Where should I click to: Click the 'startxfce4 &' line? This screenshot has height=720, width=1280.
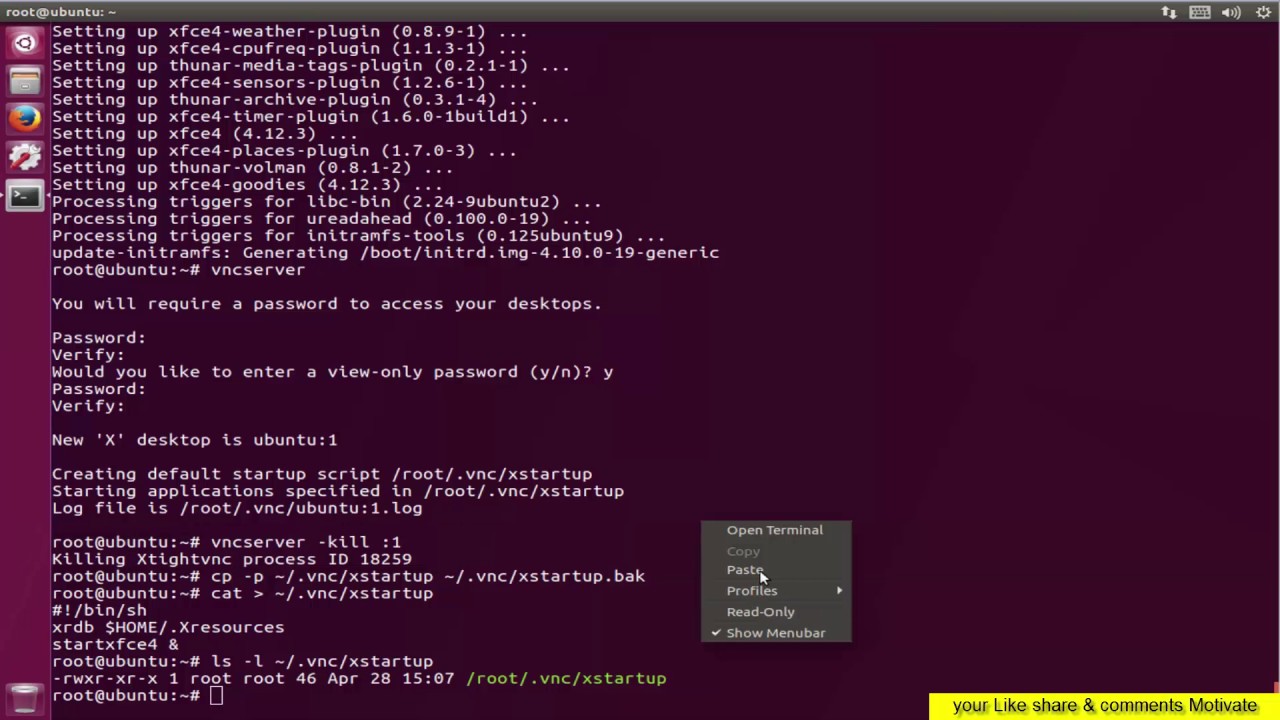[x=115, y=644]
